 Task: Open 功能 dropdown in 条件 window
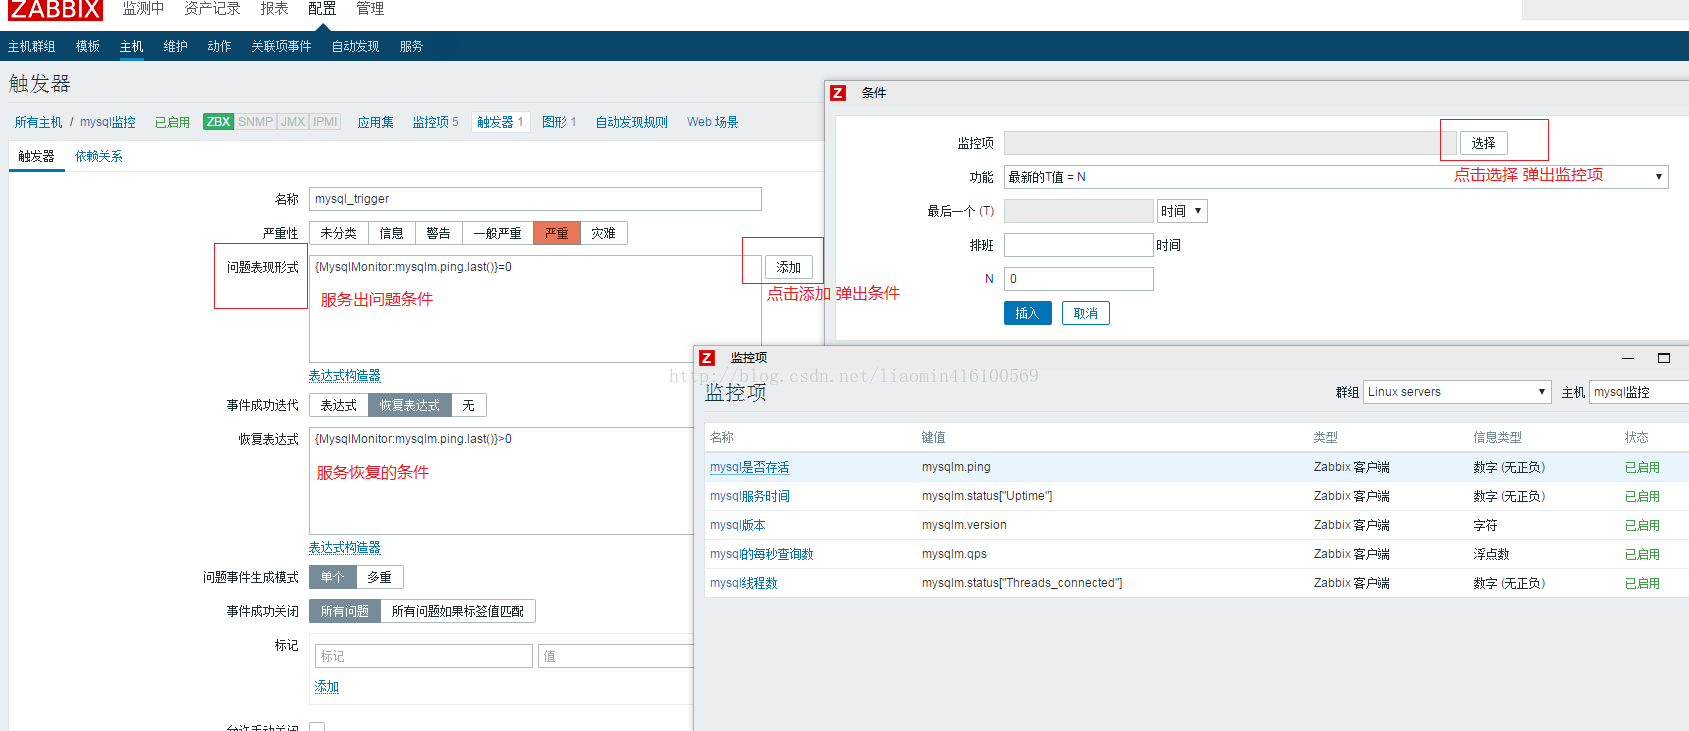(x=1336, y=177)
